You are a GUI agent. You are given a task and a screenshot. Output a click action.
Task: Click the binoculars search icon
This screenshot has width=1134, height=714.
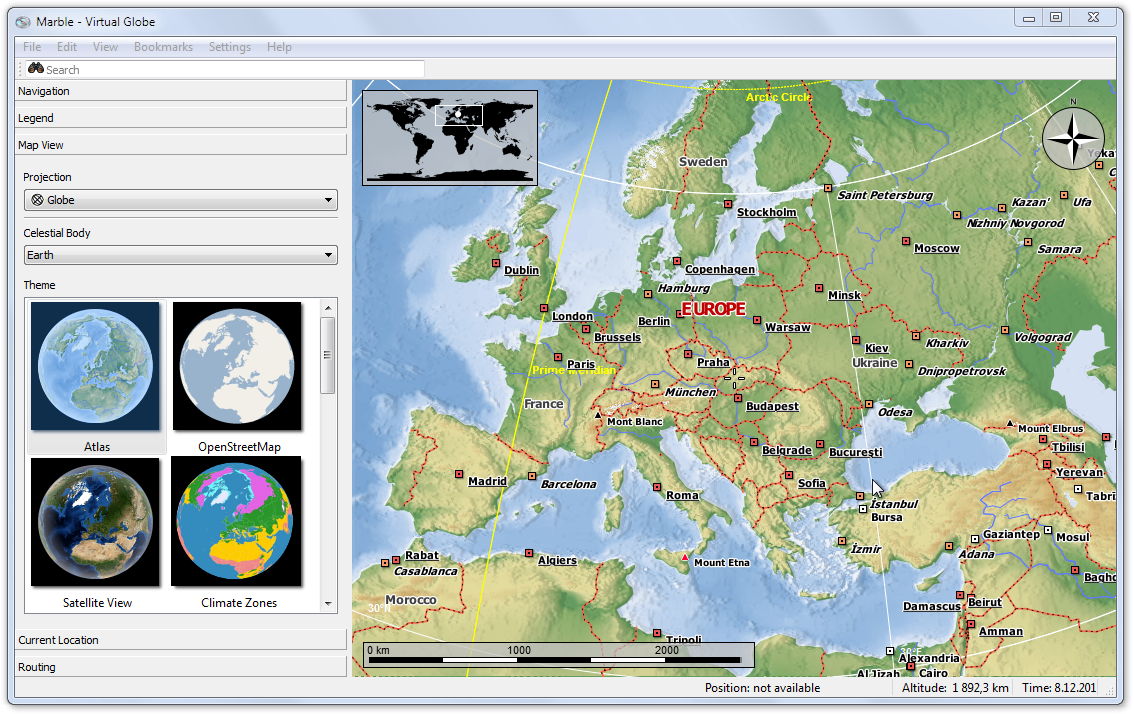click(35, 69)
